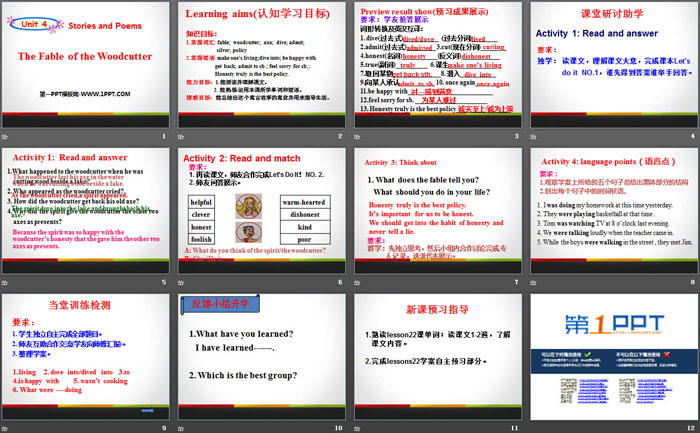Select the 'What have you learned?' slide

click(262, 360)
